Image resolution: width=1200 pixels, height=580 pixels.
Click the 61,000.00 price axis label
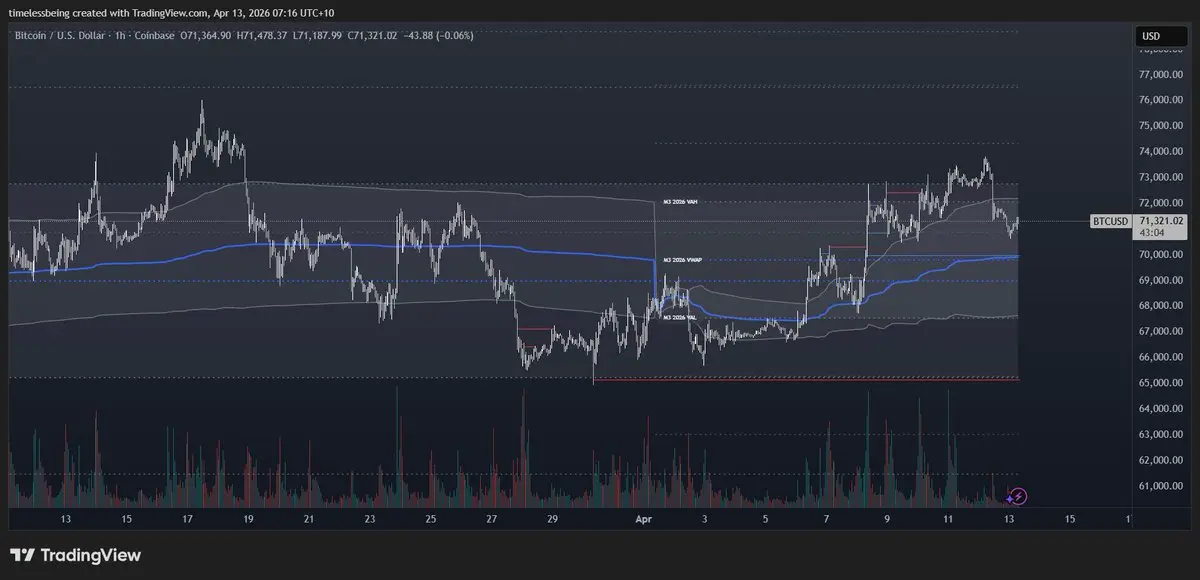(1160, 486)
